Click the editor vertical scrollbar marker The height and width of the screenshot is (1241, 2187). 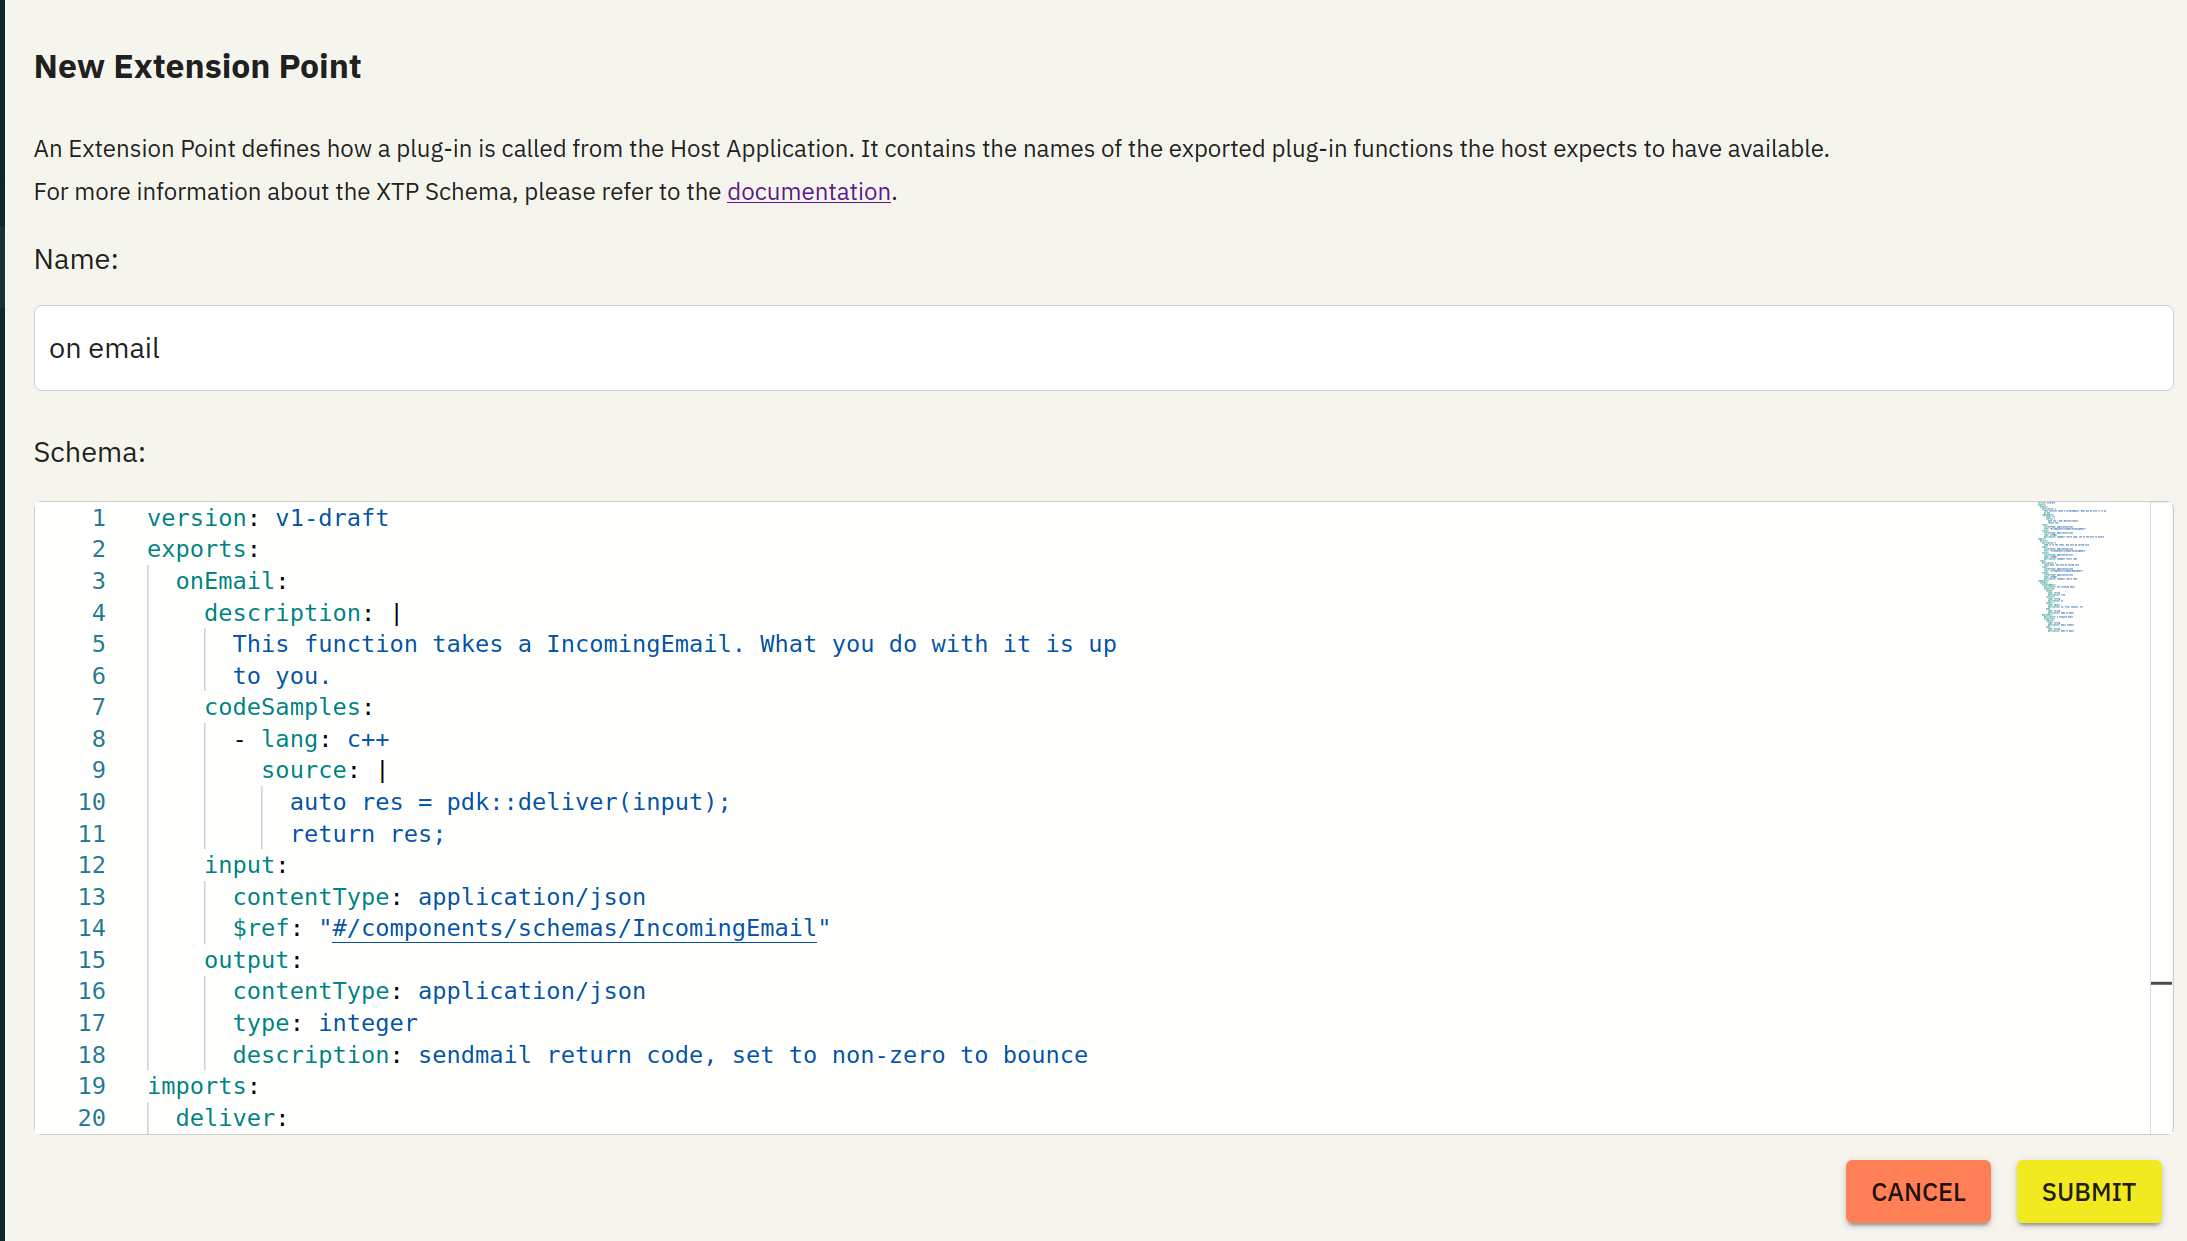point(2161,983)
